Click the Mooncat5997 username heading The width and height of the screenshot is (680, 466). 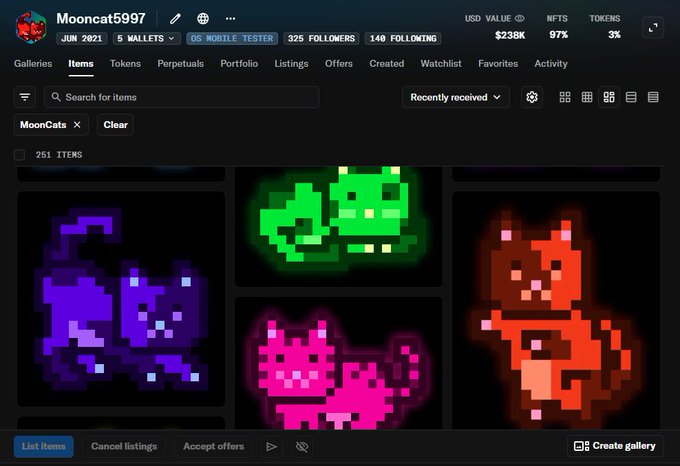(x=101, y=19)
